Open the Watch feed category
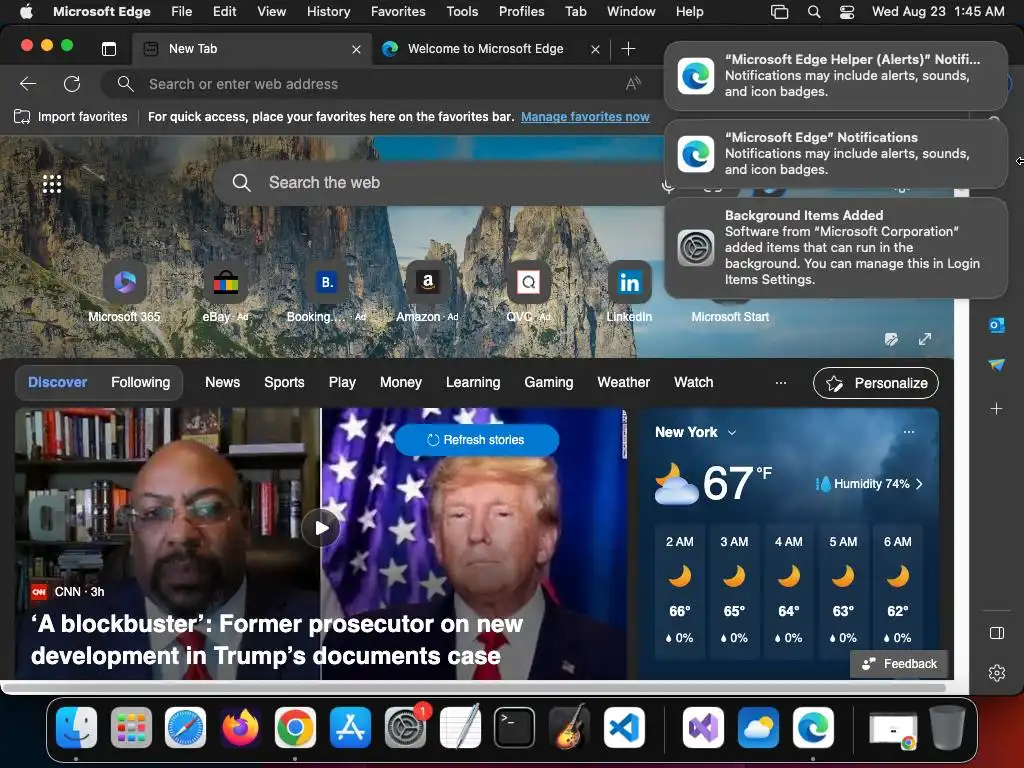Viewport: 1024px width, 768px height. pos(694,383)
